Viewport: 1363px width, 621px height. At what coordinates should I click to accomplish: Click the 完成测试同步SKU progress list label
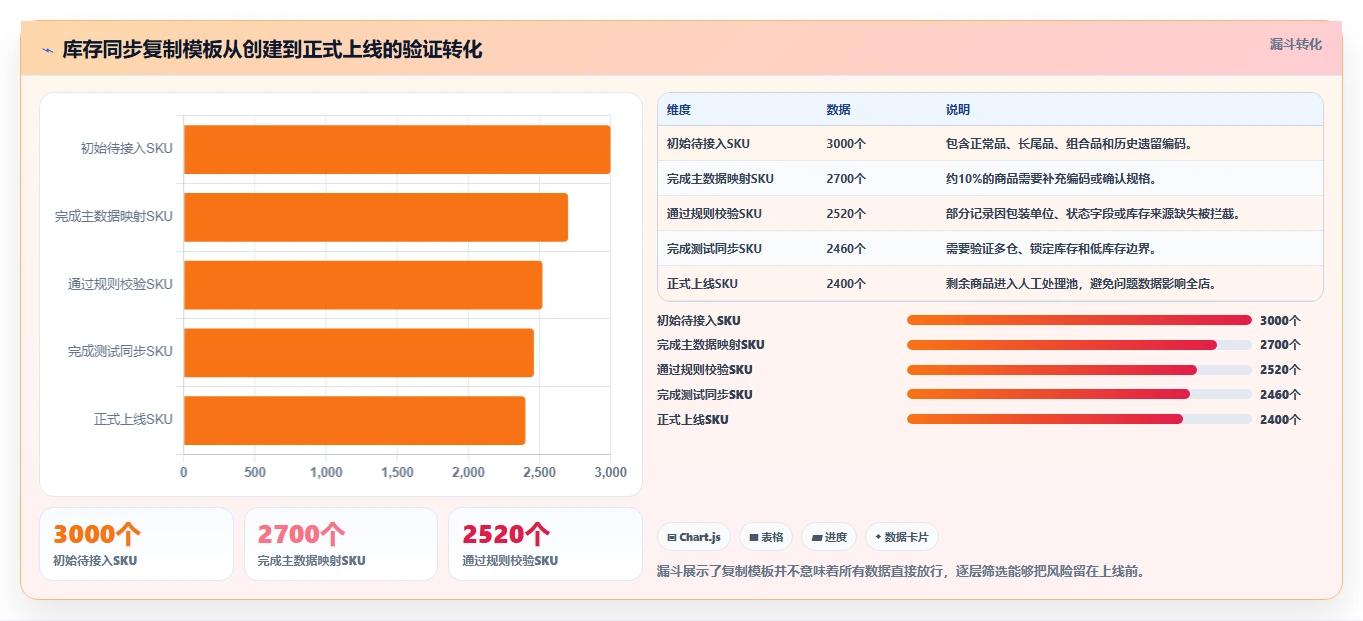[705, 395]
